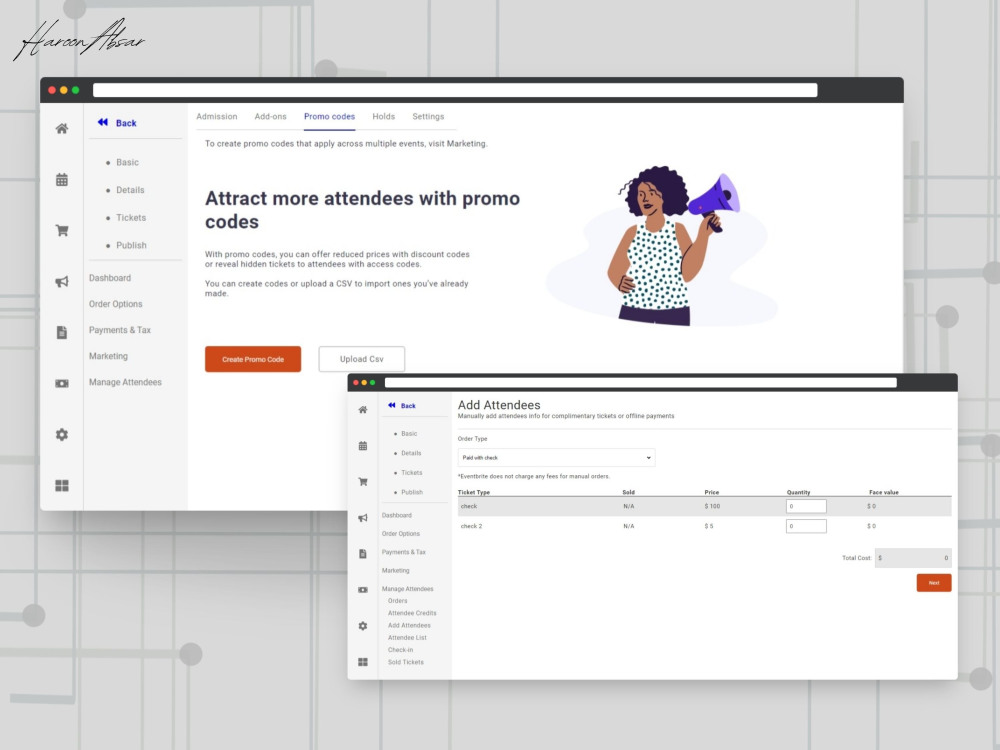The height and width of the screenshot is (750, 1000).
Task: Click the Upload Csv button
Action: [362, 359]
